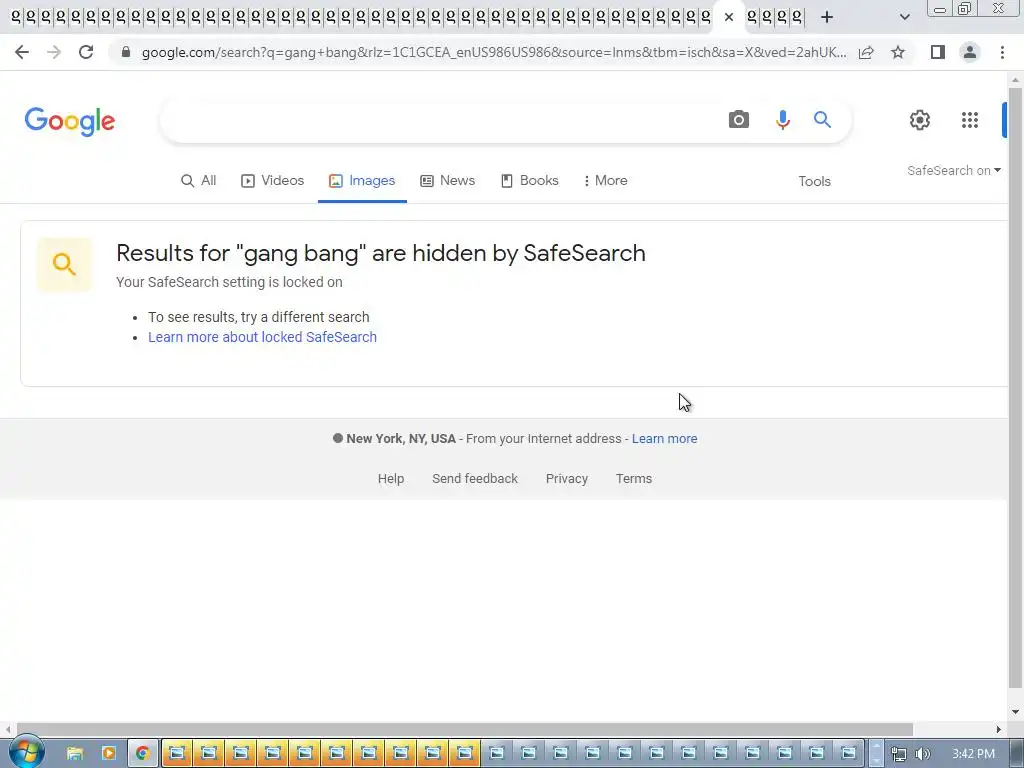Switch to the News tab
The image size is (1024, 768).
pos(447,181)
